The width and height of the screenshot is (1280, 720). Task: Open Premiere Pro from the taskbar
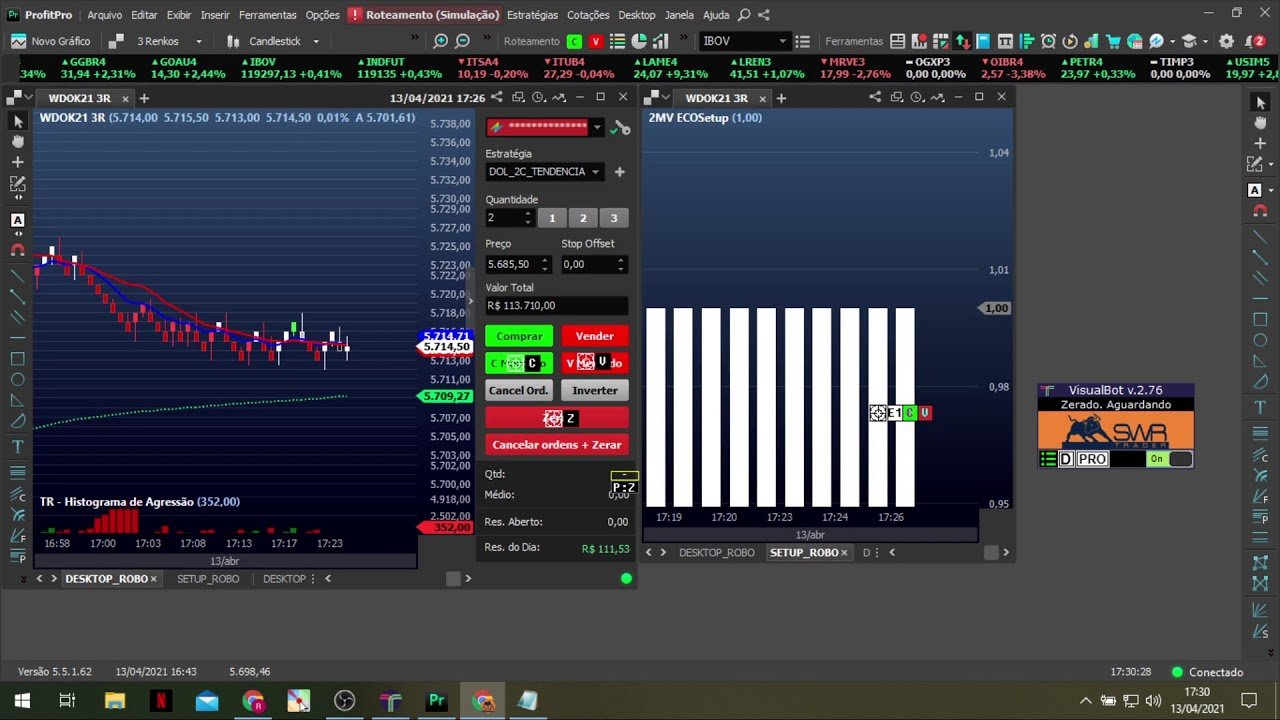click(x=436, y=701)
